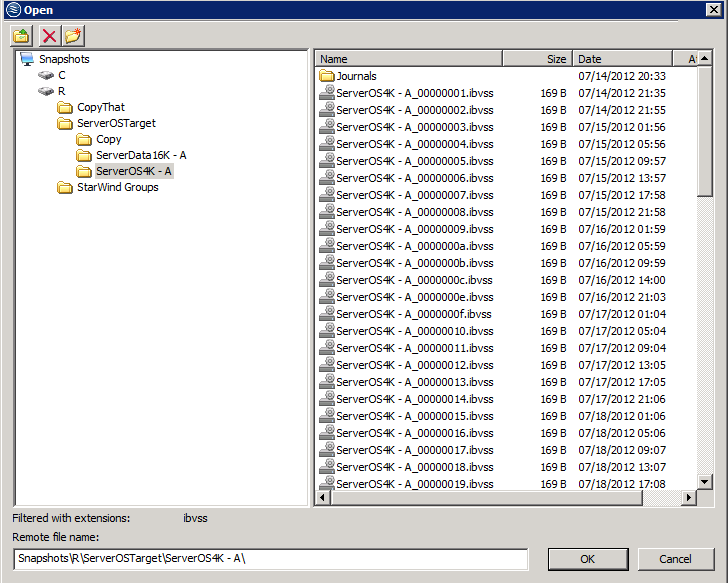Select the ServerData16K - A tree label
This screenshot has width=728, height=583.
(141, 155)
